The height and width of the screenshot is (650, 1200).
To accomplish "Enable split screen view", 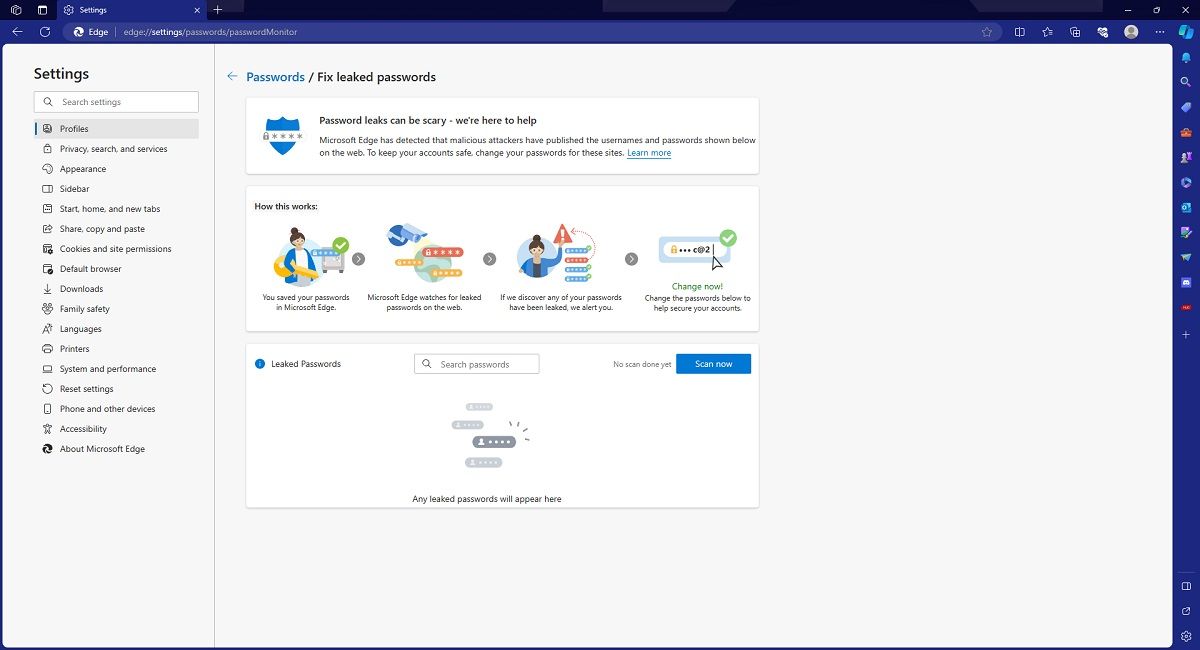I will [x=1019, y=31].
